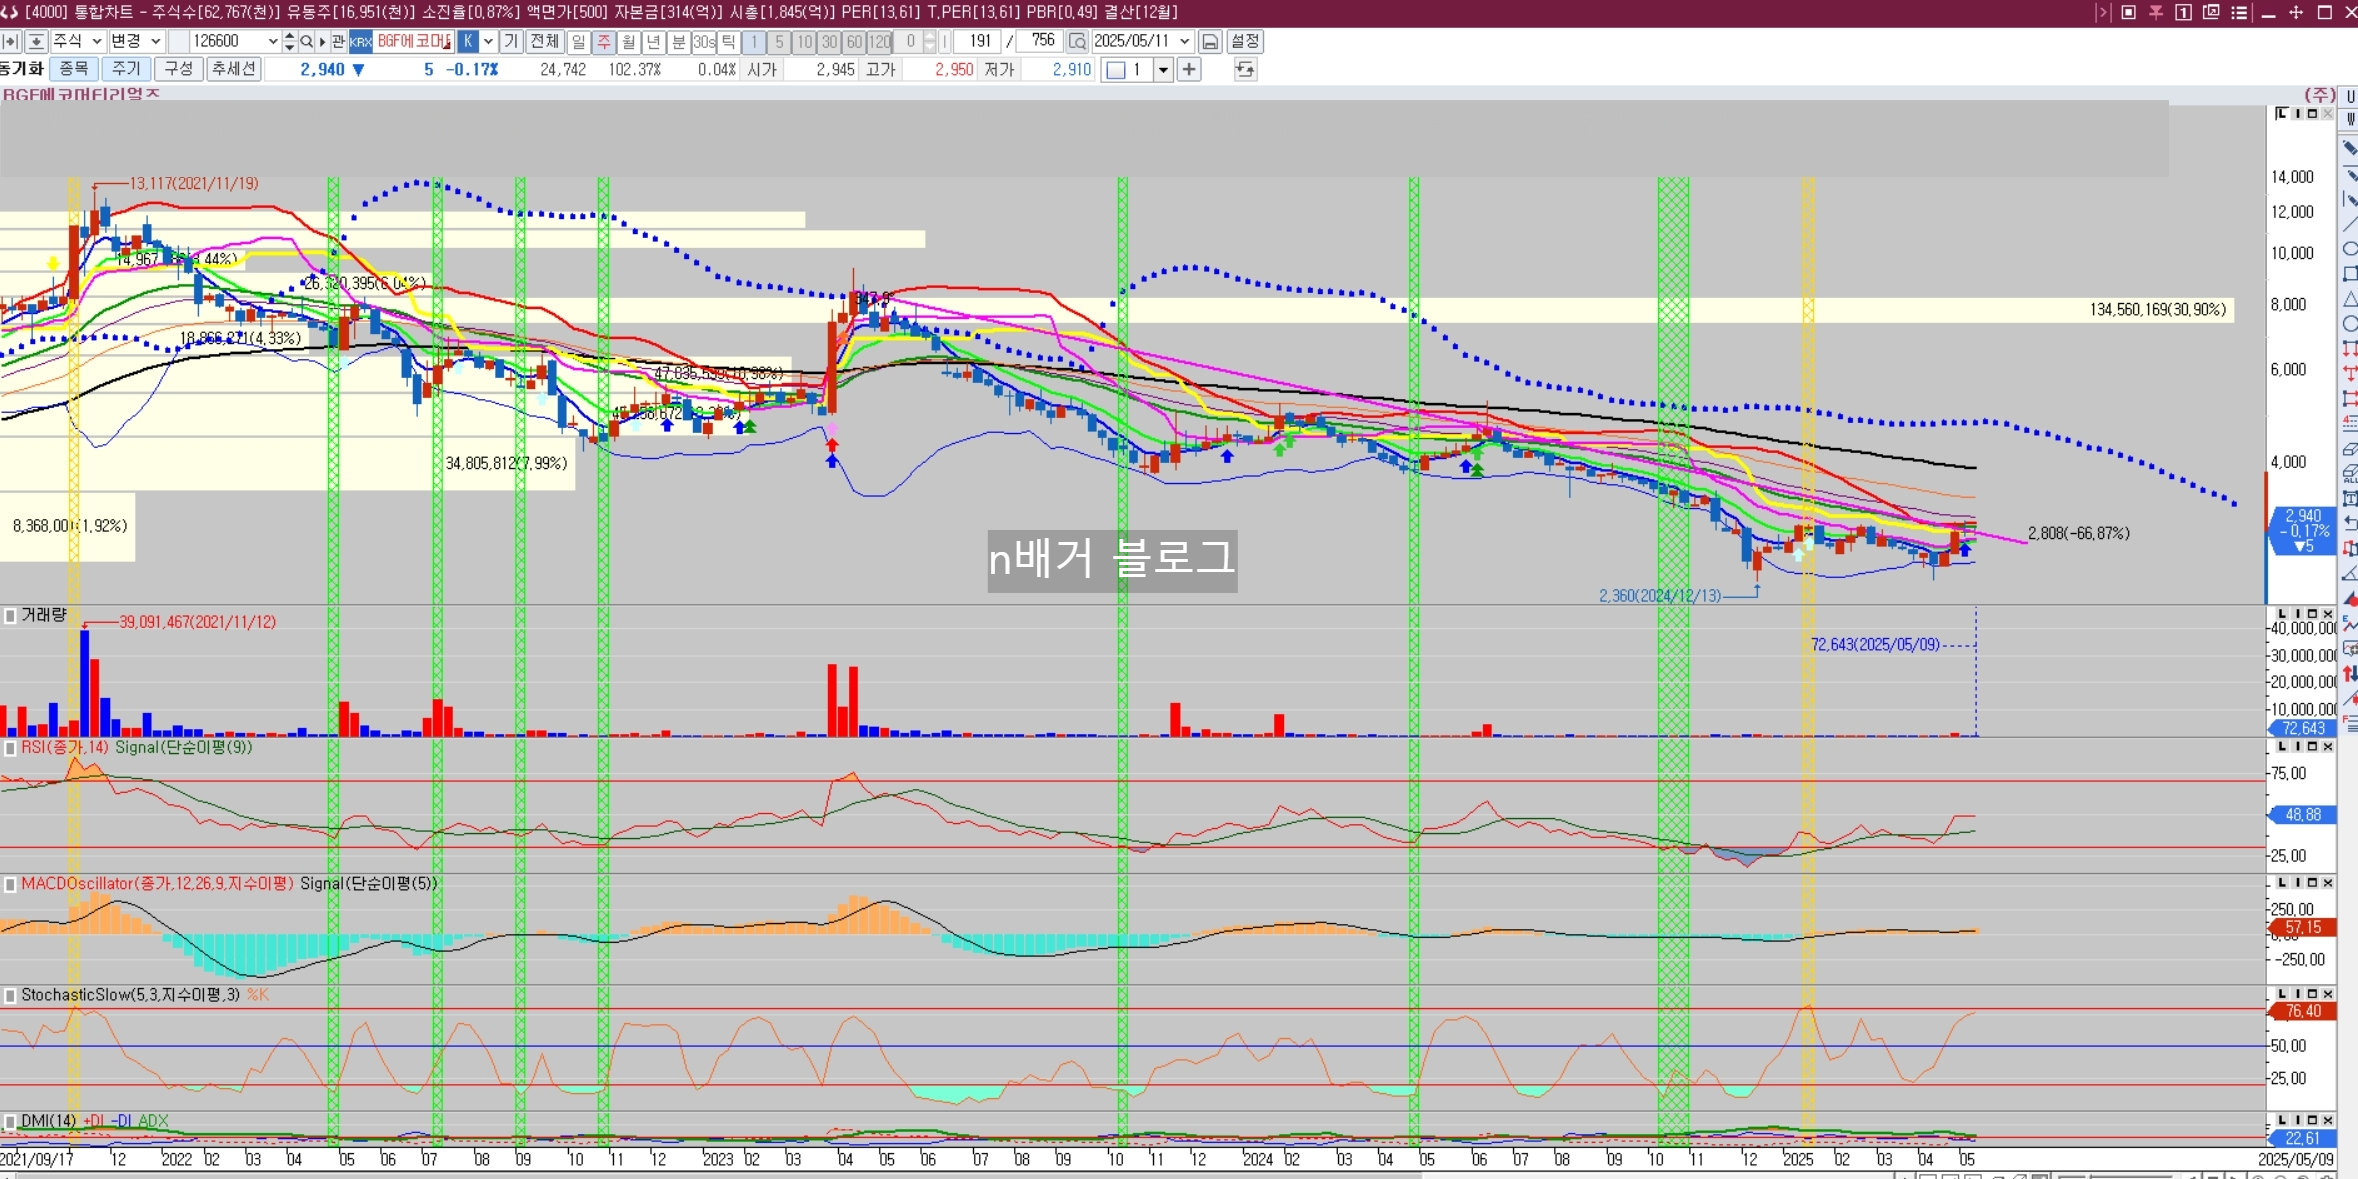Viewport: 2358px width, 1179px height.
Task: Click the refresh sync icon beside plus button
Action: [x=1245, y=69]
